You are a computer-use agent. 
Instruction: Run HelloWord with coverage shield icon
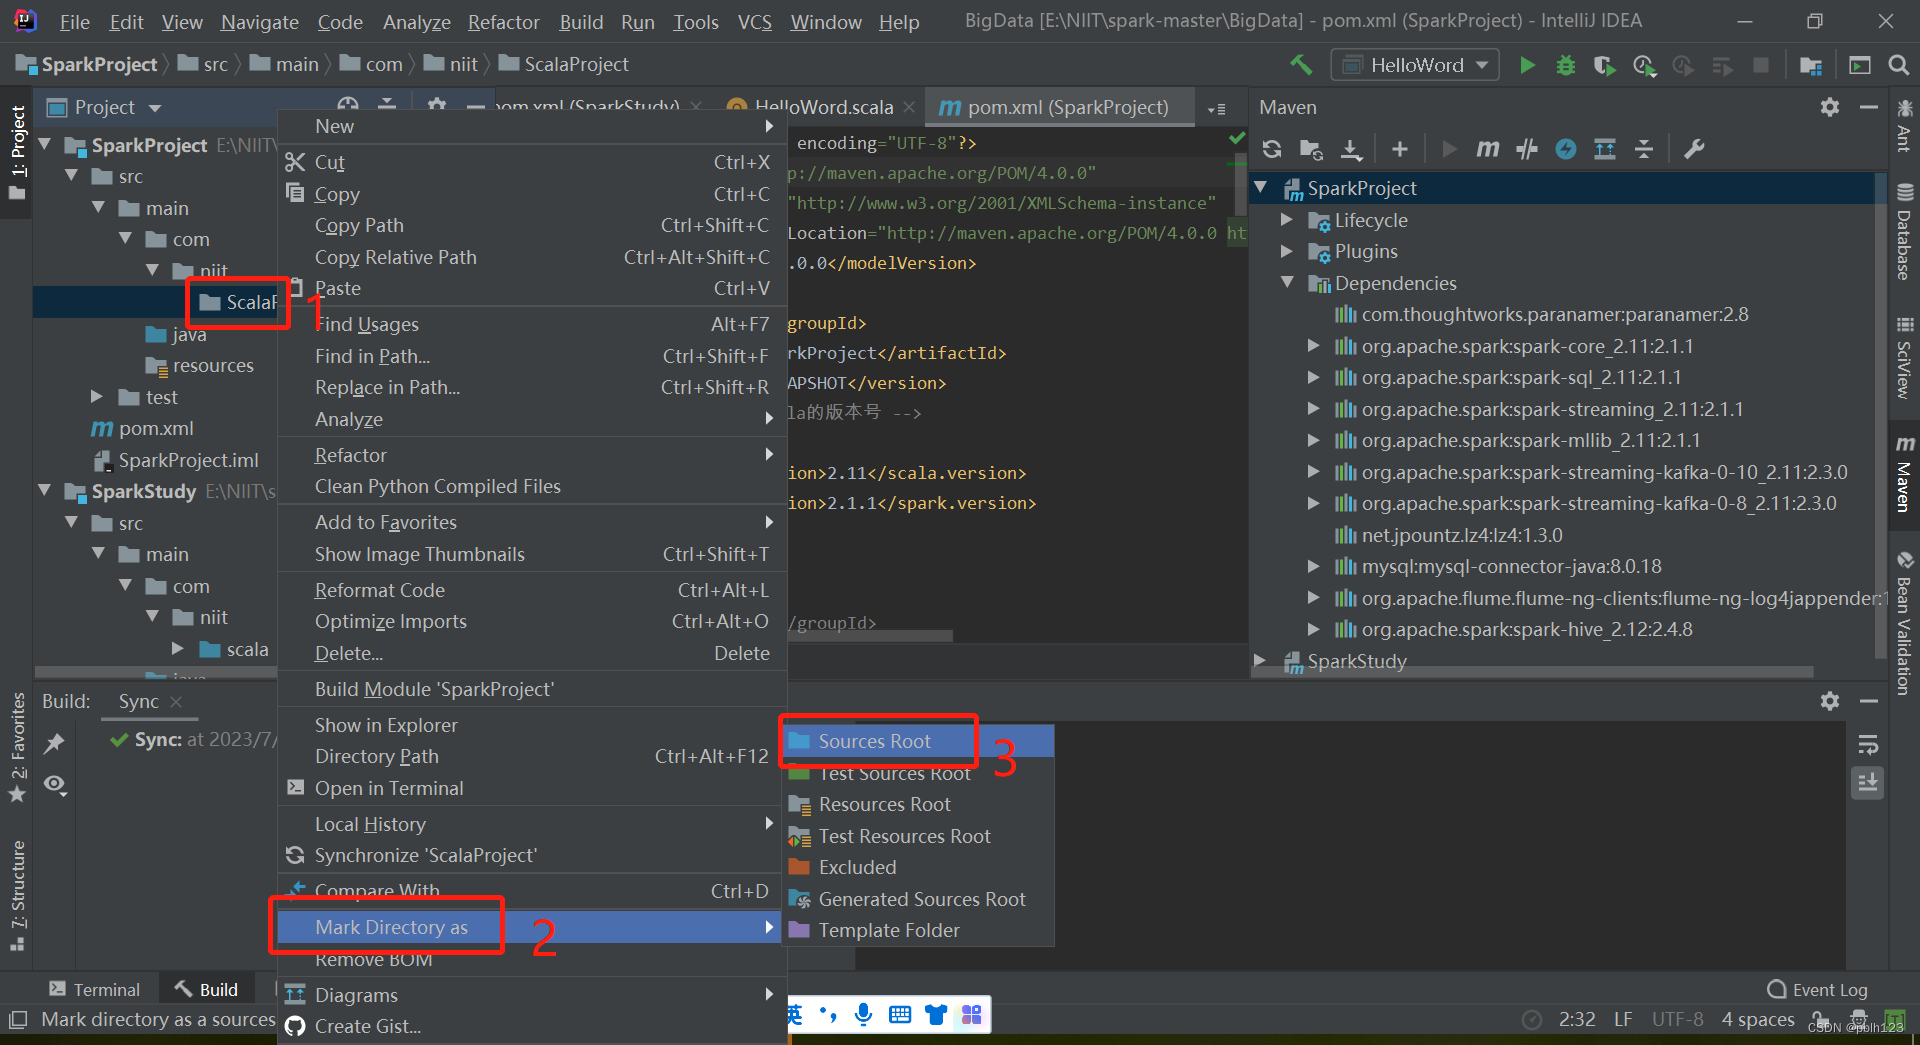pyautogui.click(x=1604, y=65)
